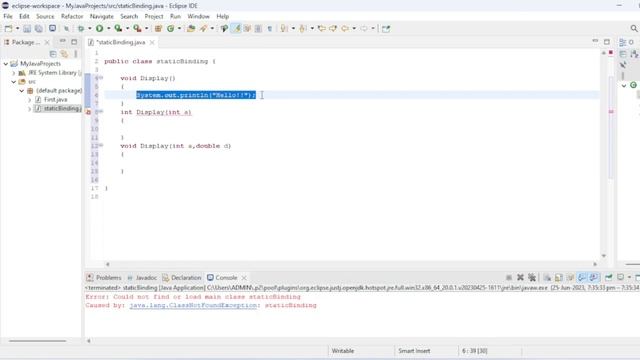Click the New Java Package icon
This screenshot has width=640, height=360.
(x=158, y=28)
